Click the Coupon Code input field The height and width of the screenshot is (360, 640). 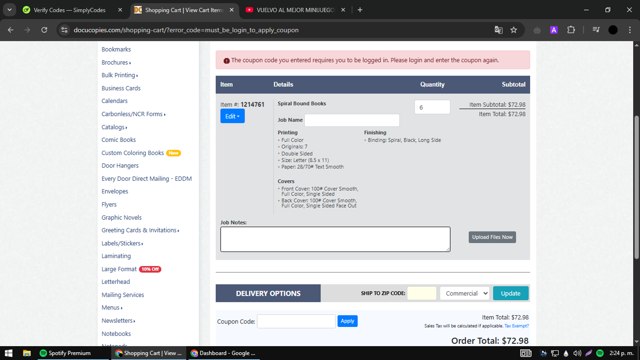click(296, 321)
